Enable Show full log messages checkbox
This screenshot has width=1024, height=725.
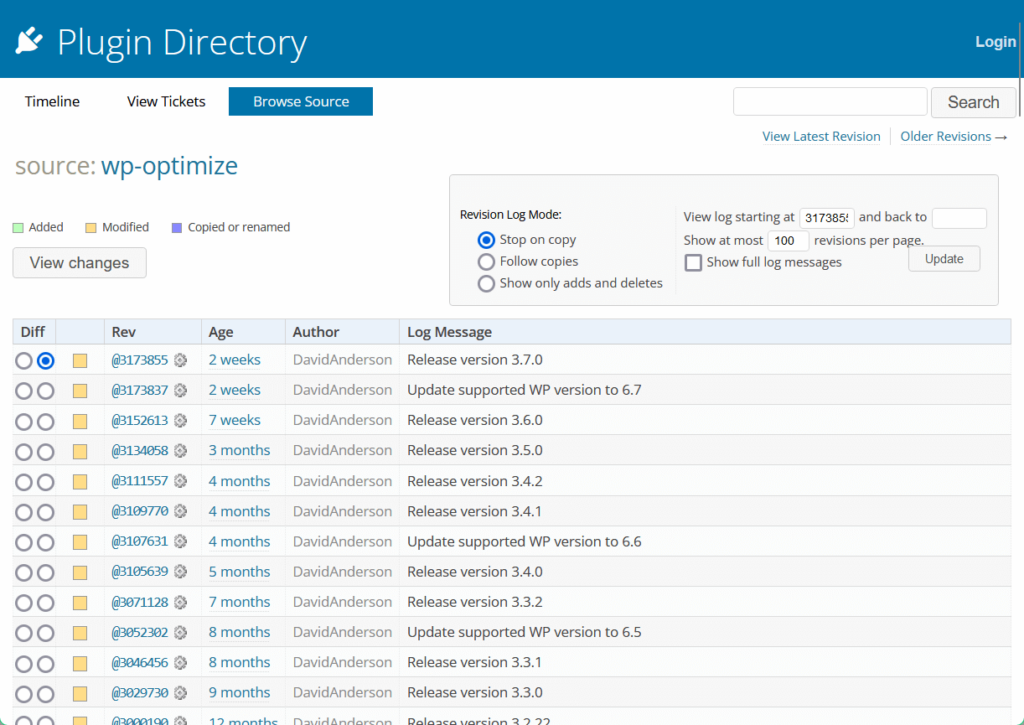click(693, 263)
